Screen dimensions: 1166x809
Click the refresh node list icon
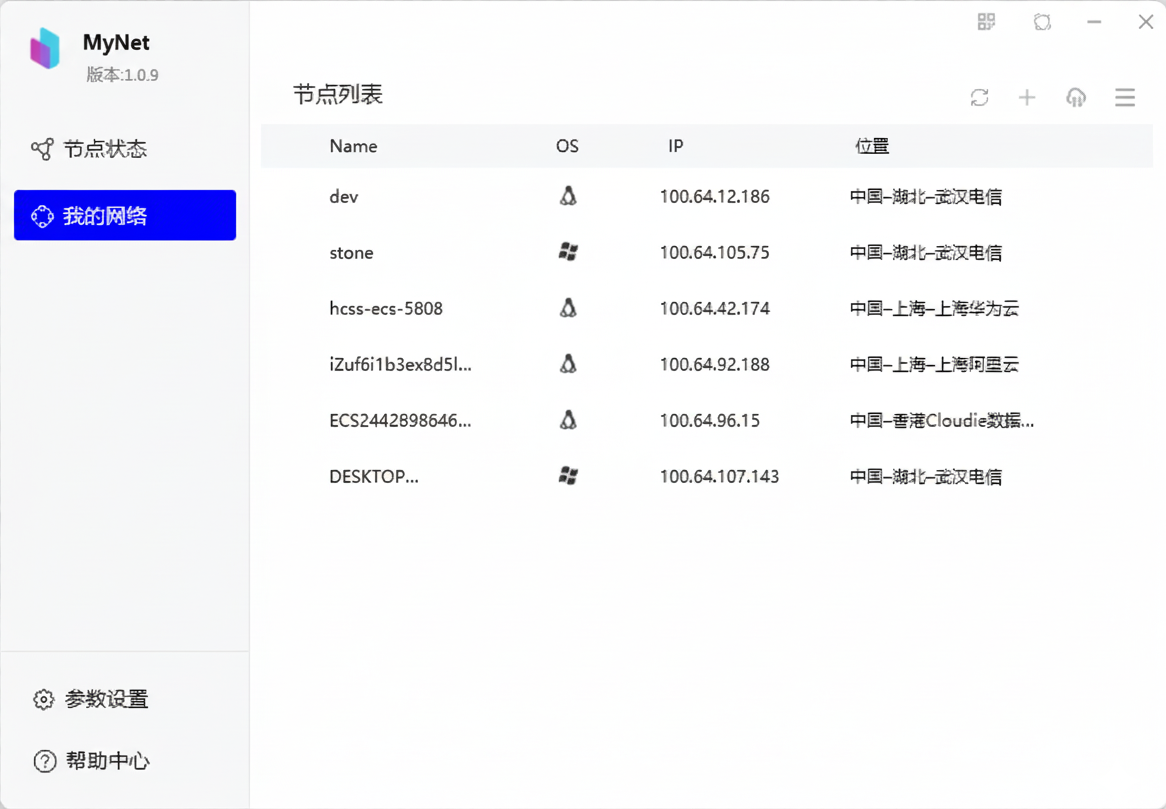(979, 97)
